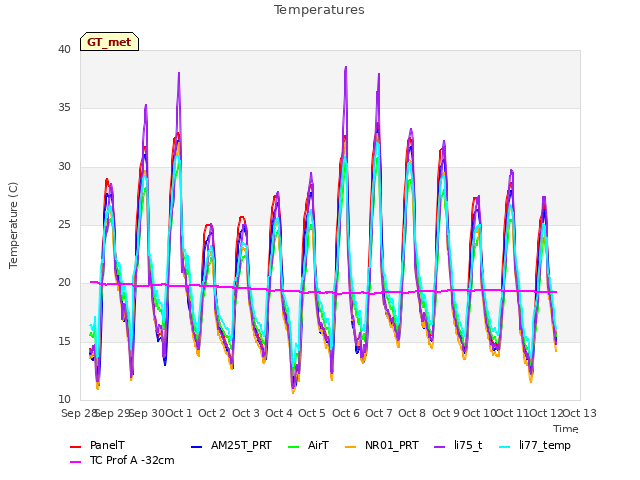Toggle the li75_t legend entry
Viewport: 640px width, 480px height.
point(458,445)
